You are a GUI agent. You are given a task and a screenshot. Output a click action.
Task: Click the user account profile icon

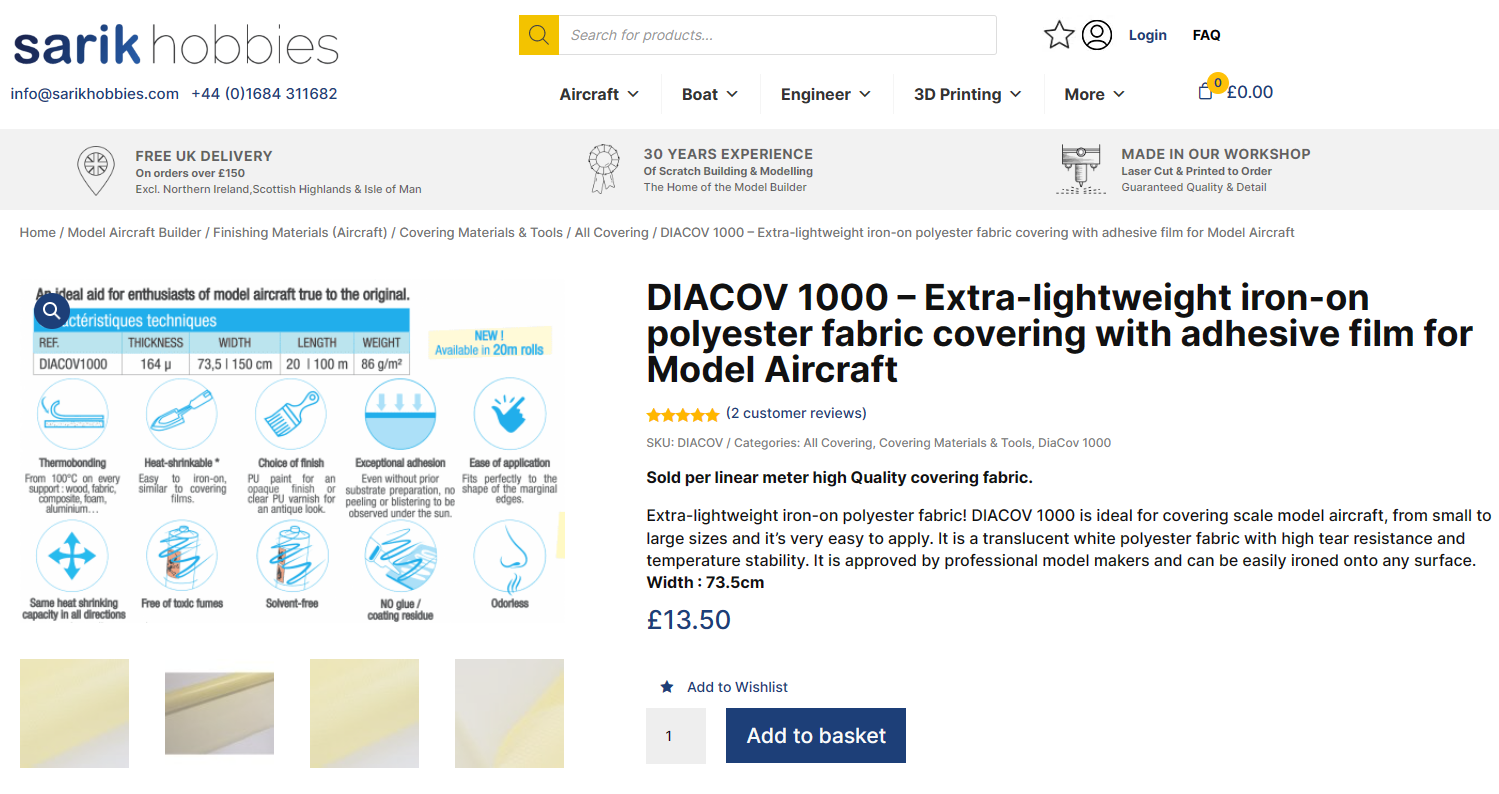1097,35
